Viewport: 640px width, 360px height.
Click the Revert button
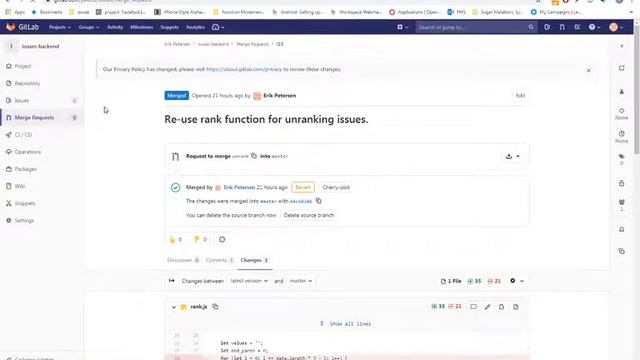point(303,187)
